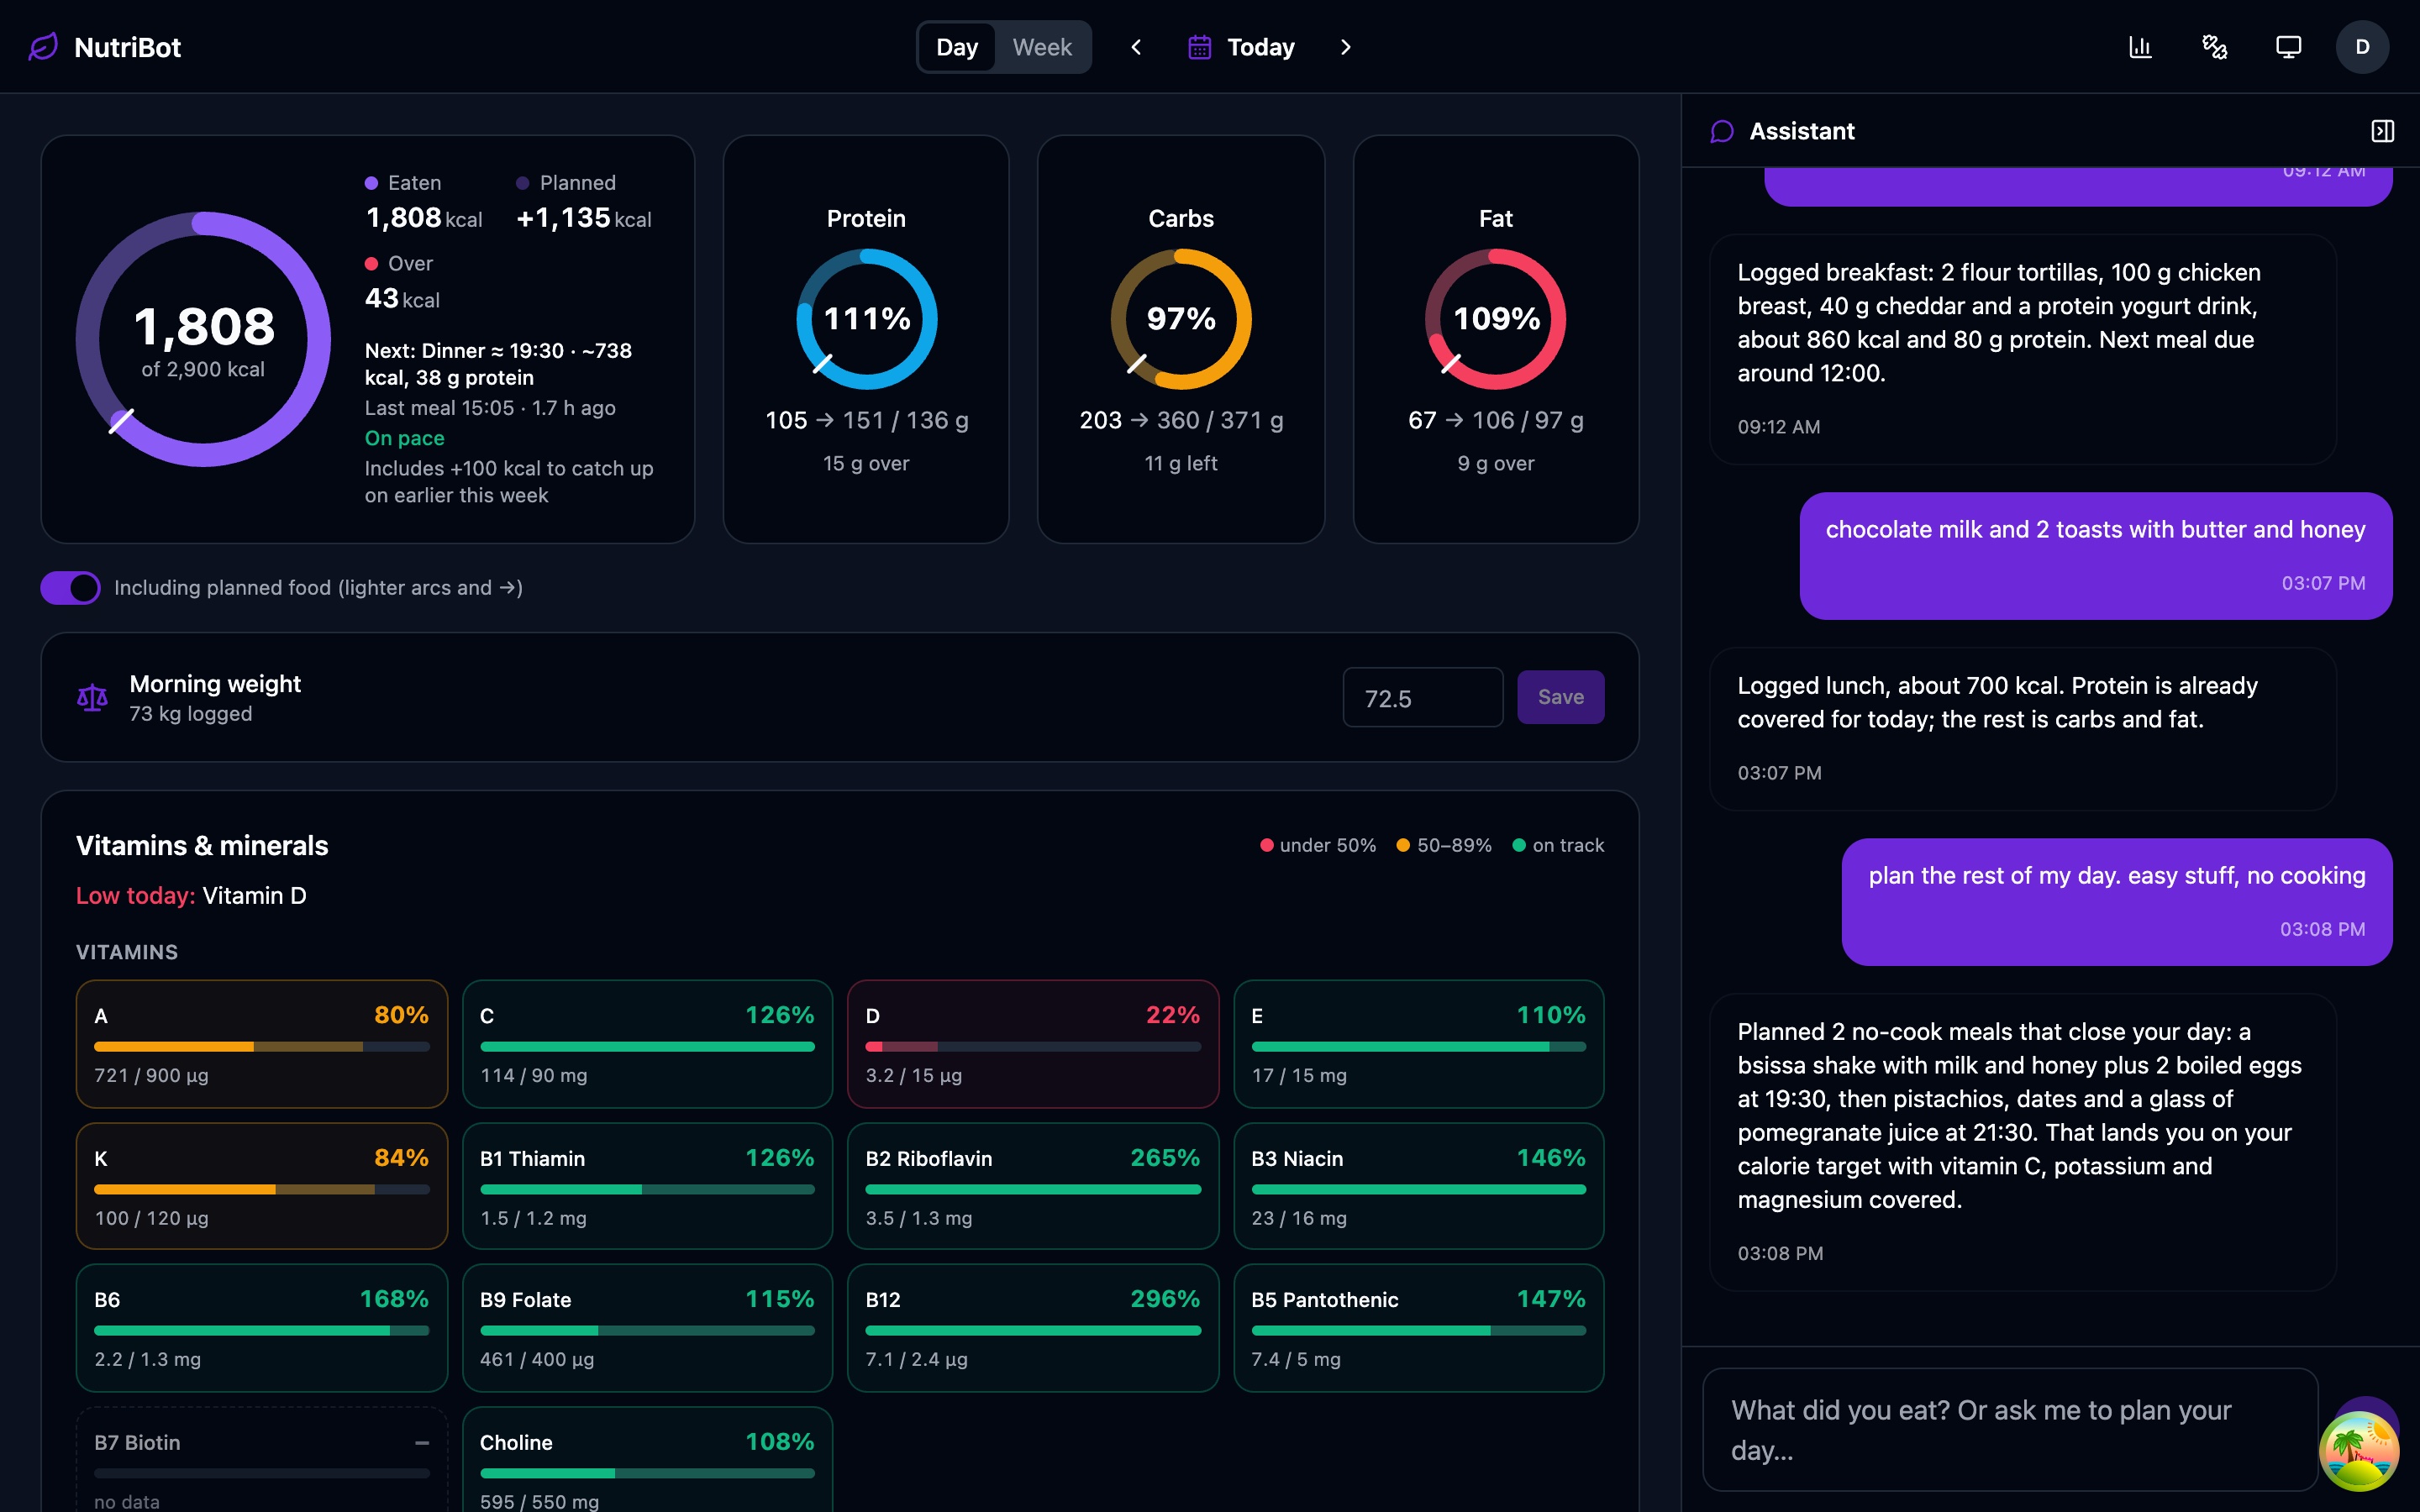
Task: Click the Fat 109% ring
Action: 1495,319
